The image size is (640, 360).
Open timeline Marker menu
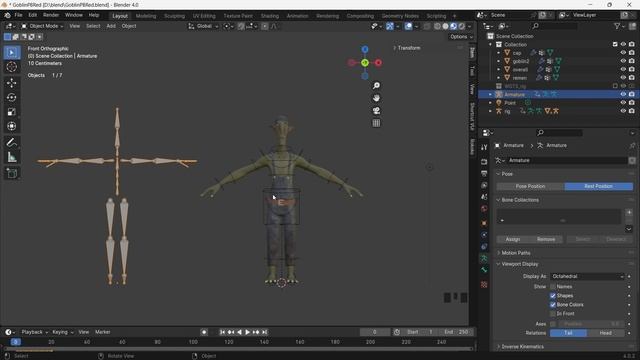102,332
